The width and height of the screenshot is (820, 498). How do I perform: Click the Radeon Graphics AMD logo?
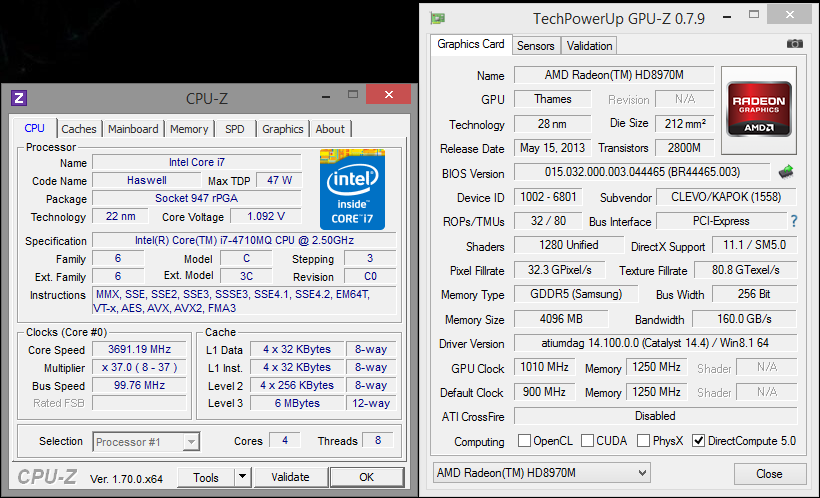(759, 109)
